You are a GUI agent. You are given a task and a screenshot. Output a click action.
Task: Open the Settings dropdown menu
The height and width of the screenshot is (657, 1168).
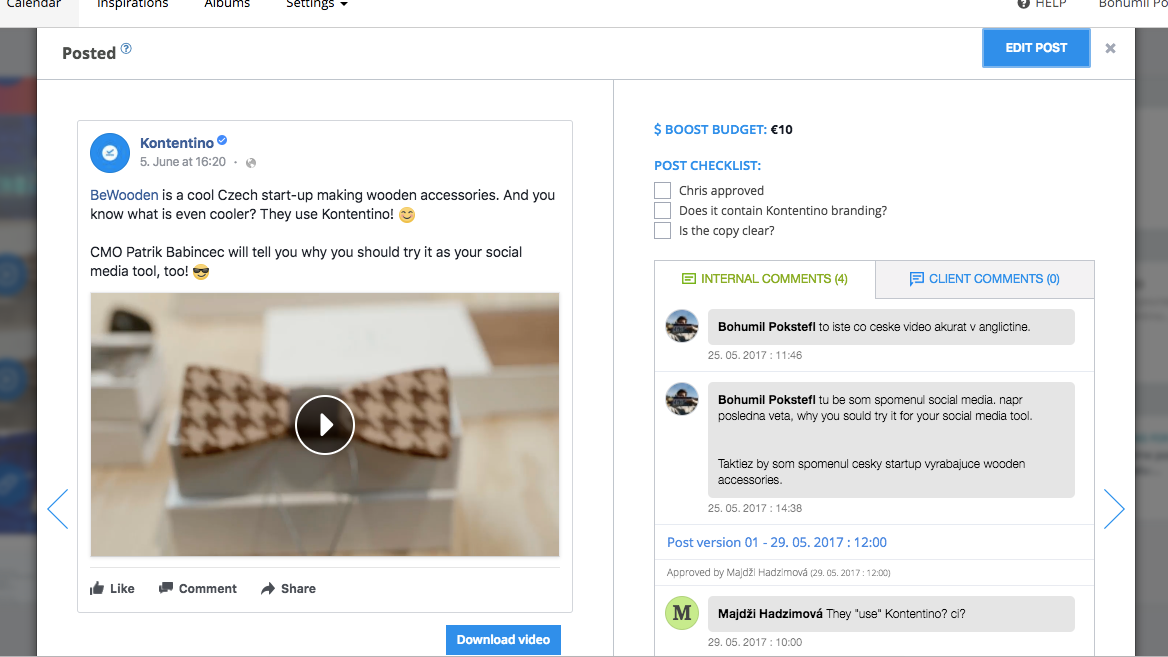[317, 4]
